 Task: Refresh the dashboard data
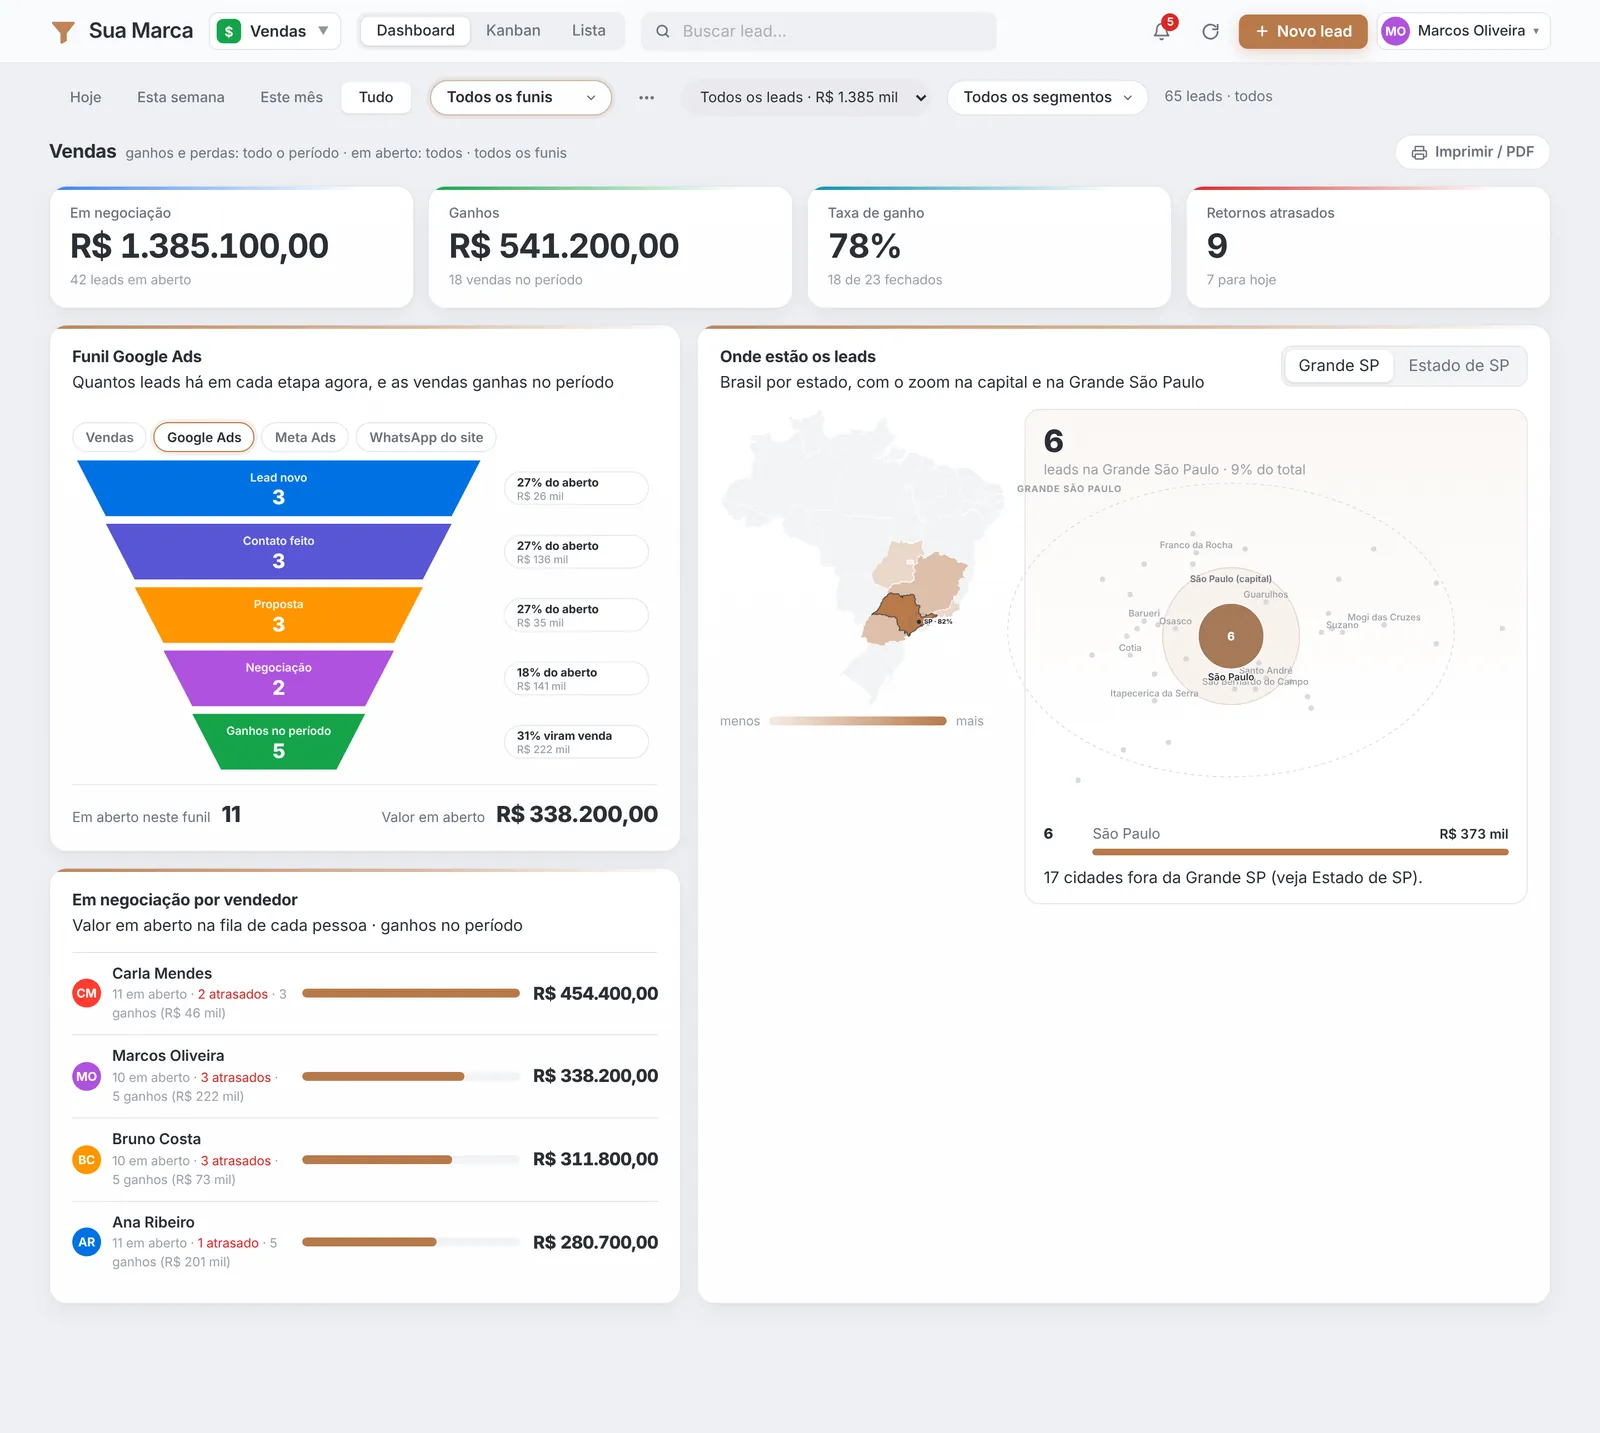(x=1210, y=31)
